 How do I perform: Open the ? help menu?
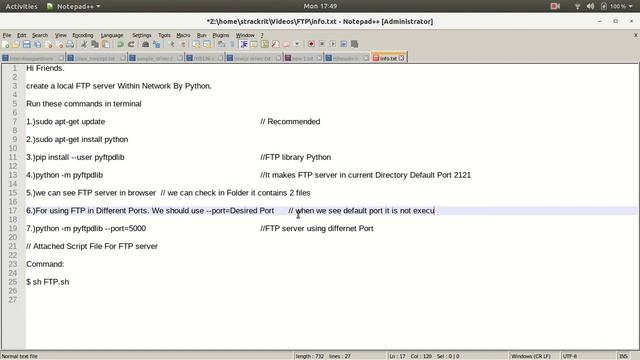(262, 36)
